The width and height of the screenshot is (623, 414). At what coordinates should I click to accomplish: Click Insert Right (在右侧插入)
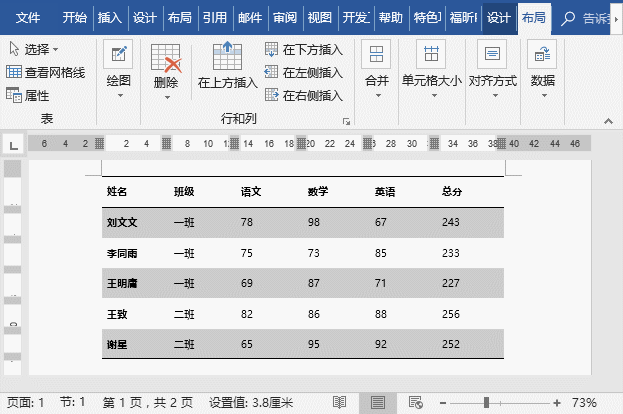coord(304,95)
